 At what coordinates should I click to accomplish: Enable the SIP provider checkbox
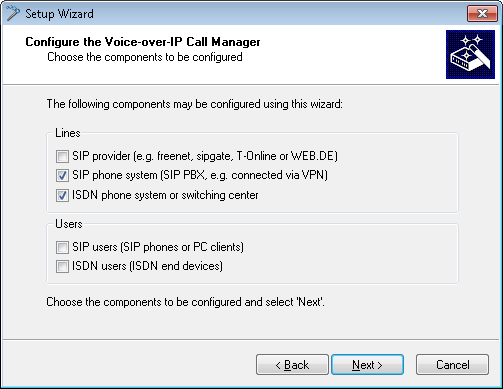point(62,156)
